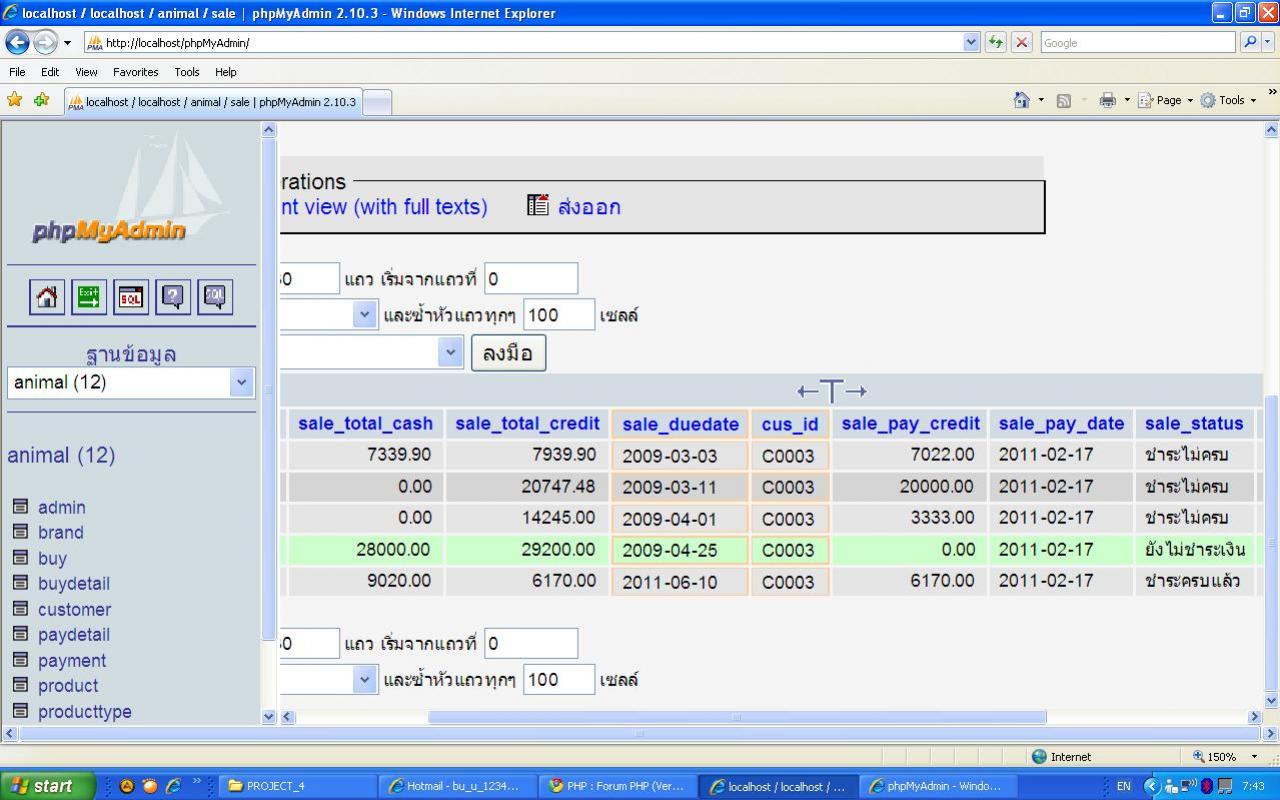Click the export (ส่งออก) icon
The image size is (1280, 800).
click(x=538, y=205)
